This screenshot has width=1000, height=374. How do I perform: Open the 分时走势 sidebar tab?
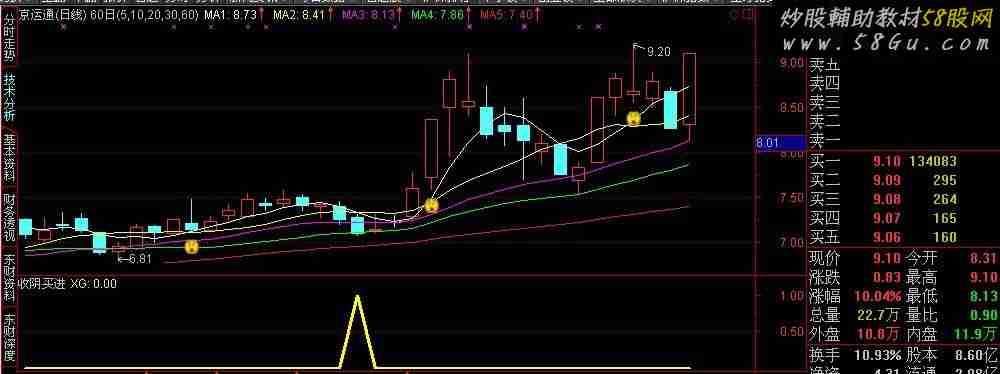point(9,38)
